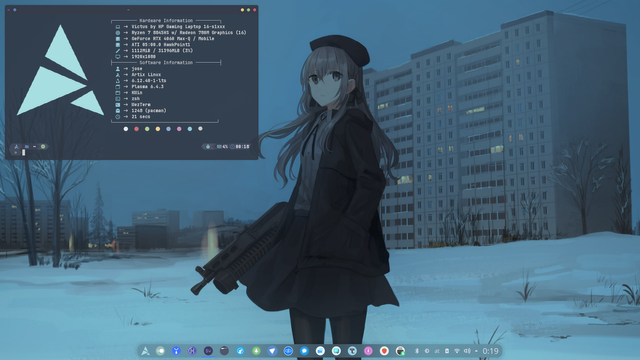640x360 pixels.
Task: Click the blue folder icon in terminal prompt
Action: click(x=27, y=147)
